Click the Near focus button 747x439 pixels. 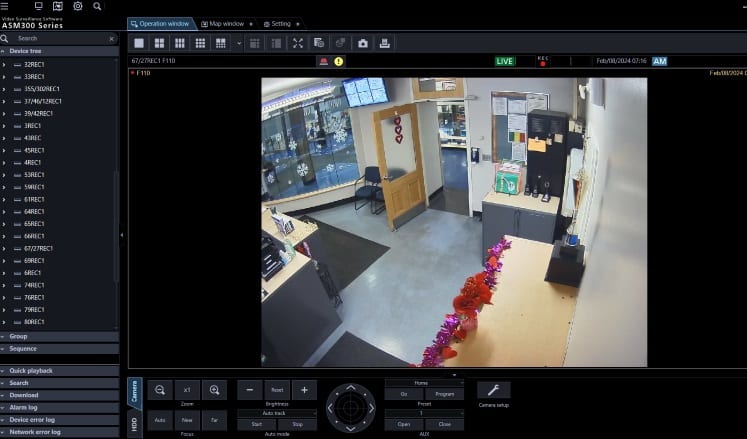[x=187, y=420]
